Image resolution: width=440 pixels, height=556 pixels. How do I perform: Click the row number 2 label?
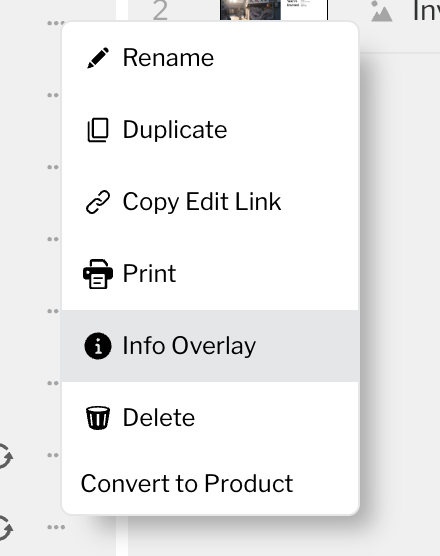160,10
